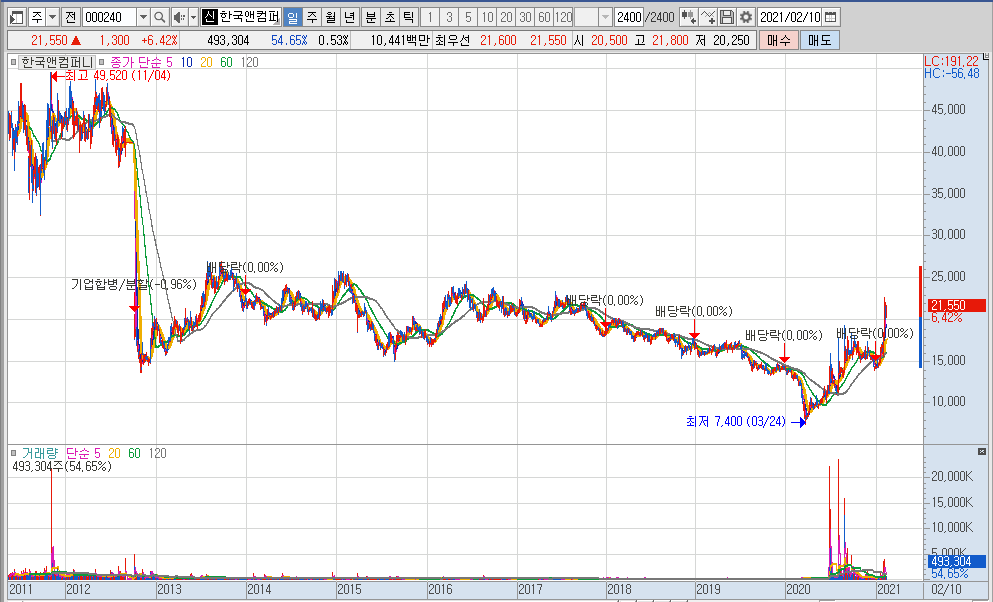Click the 2400 bar count input field
The height and width of the screenshot is (602, 993).
click(629, 17)
